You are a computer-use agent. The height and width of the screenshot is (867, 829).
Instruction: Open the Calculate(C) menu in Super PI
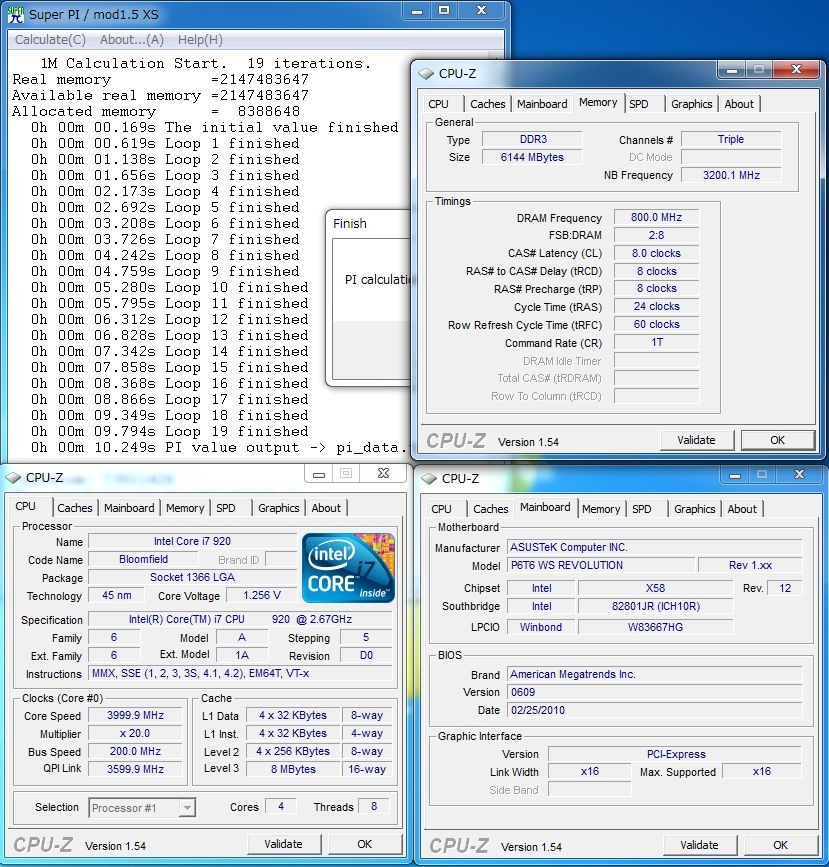(50, 40)
